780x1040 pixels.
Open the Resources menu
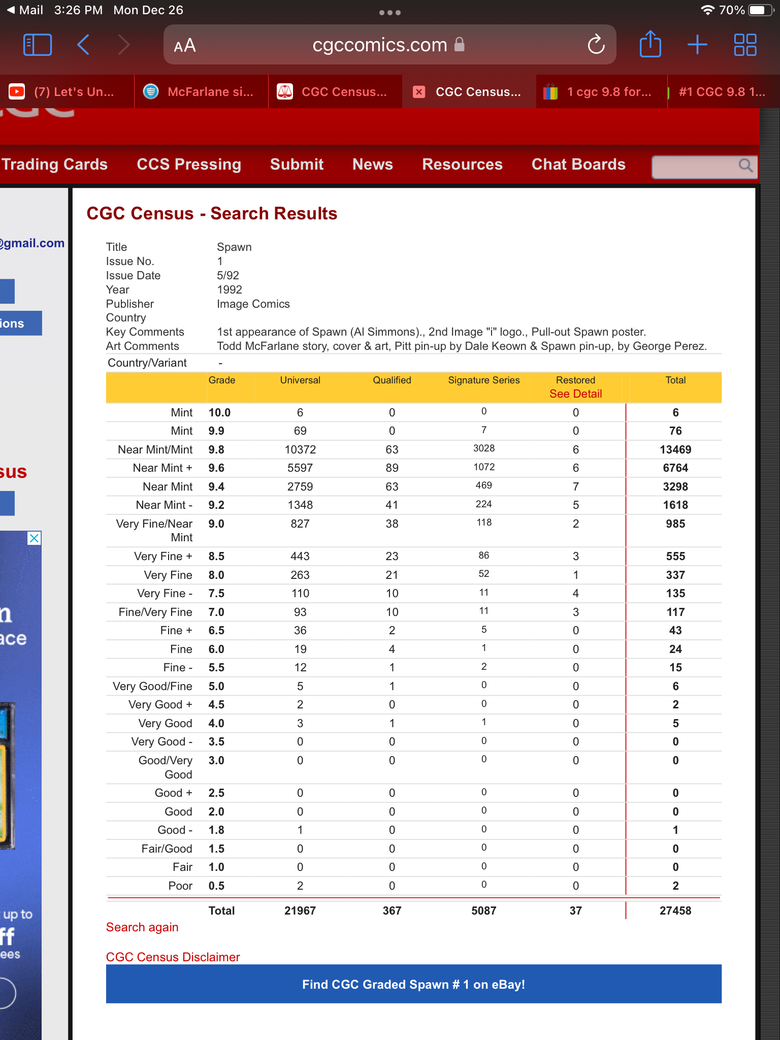tap(462, 164)
